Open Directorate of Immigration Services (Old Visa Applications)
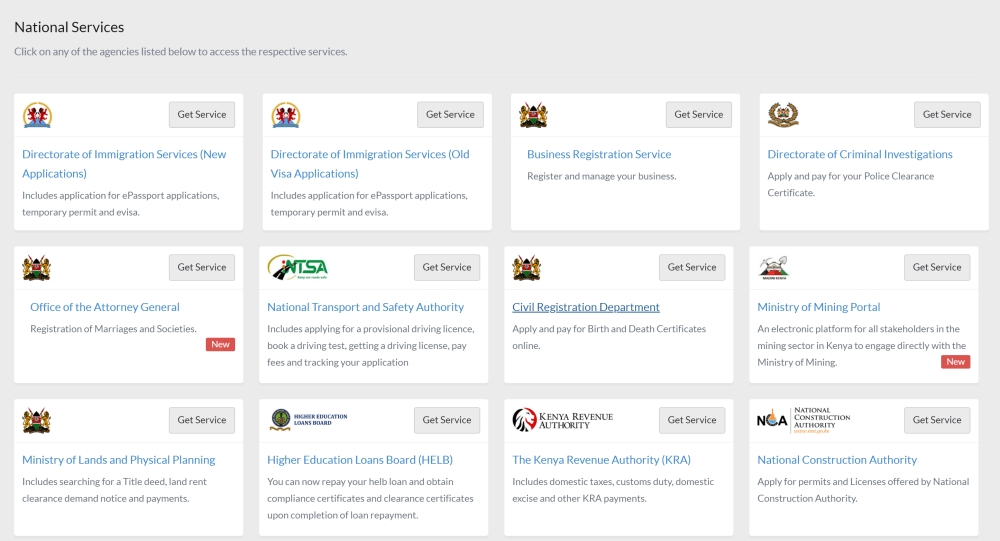 tap(370, 164)
